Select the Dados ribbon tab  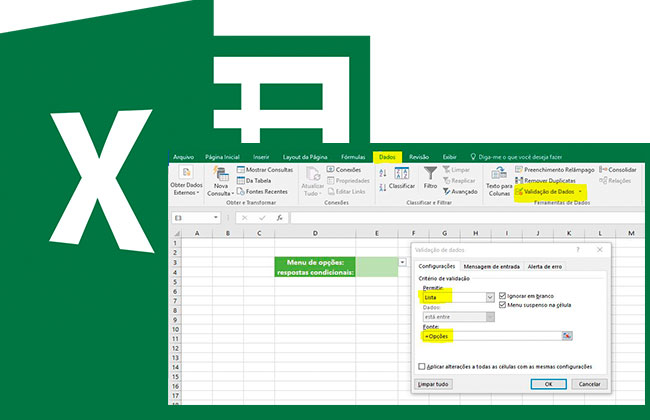[x=387, y=157]
